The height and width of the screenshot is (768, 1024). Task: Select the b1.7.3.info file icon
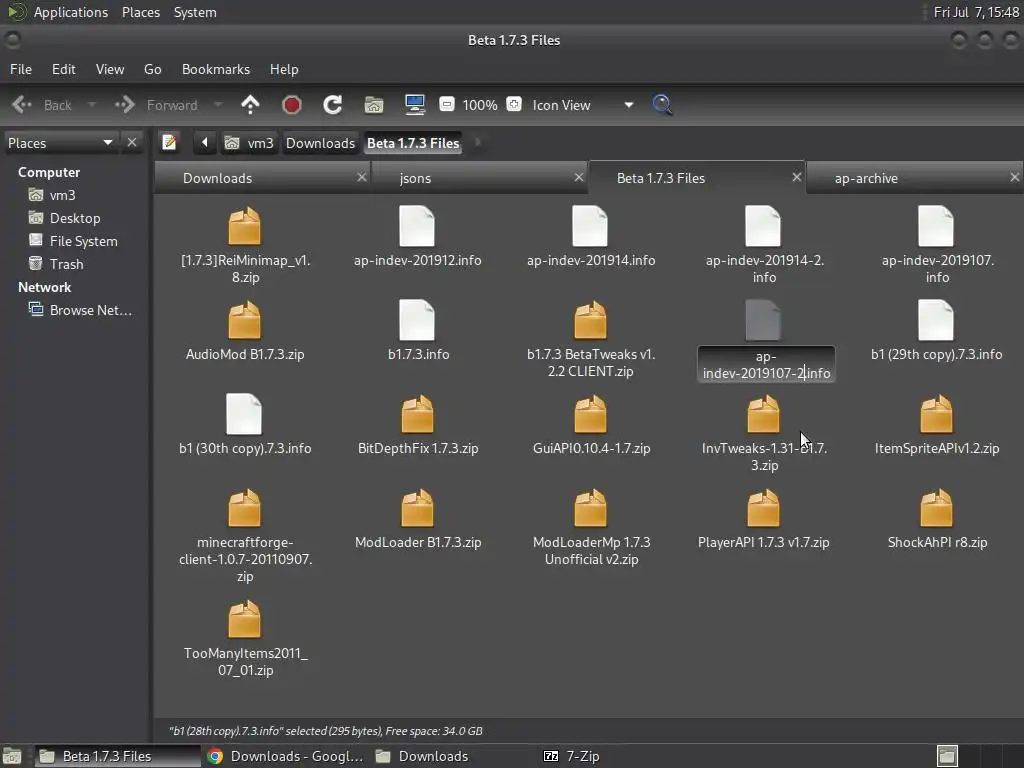coord(417,320)
